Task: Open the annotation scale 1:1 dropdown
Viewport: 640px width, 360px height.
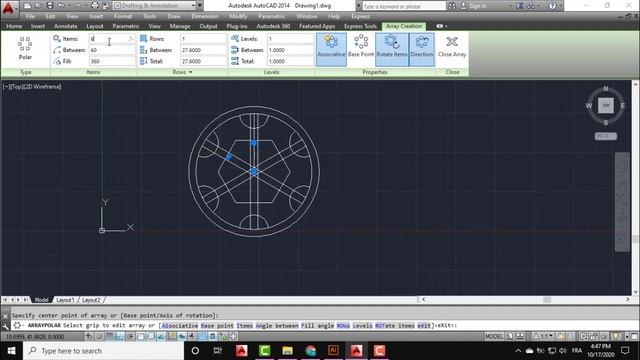Action: (543, 336)
